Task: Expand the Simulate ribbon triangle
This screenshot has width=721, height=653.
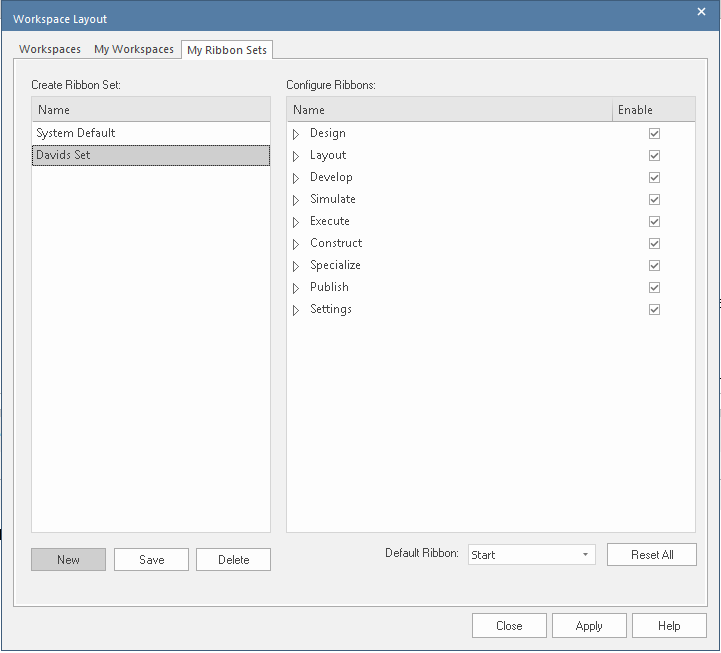Action: pyautogui.click(x=296, y=200)
